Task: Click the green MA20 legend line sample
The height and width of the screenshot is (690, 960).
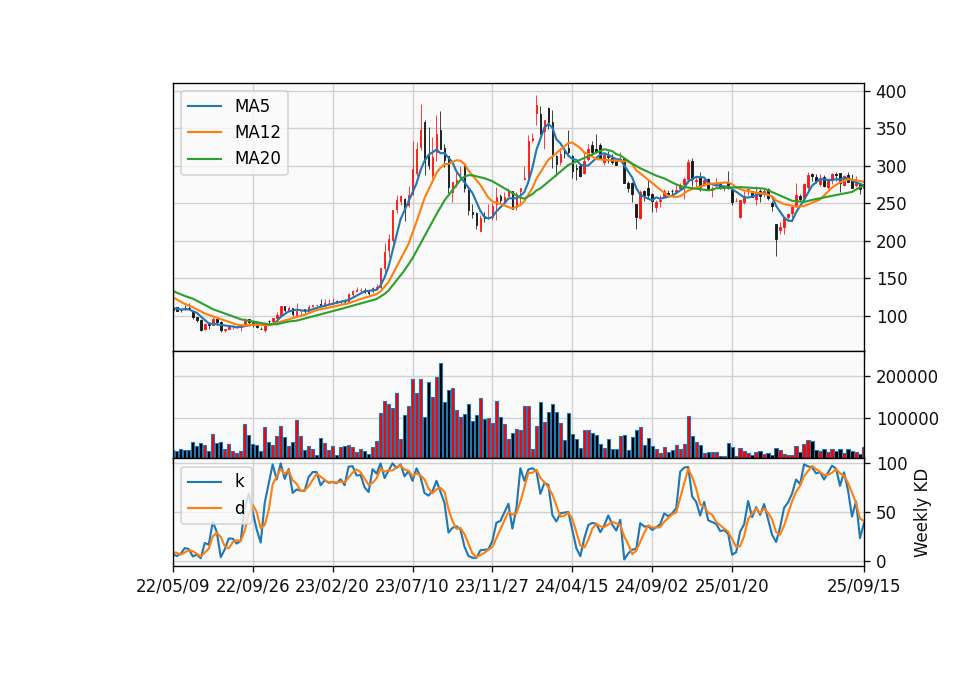Action: tap(204, 158)
